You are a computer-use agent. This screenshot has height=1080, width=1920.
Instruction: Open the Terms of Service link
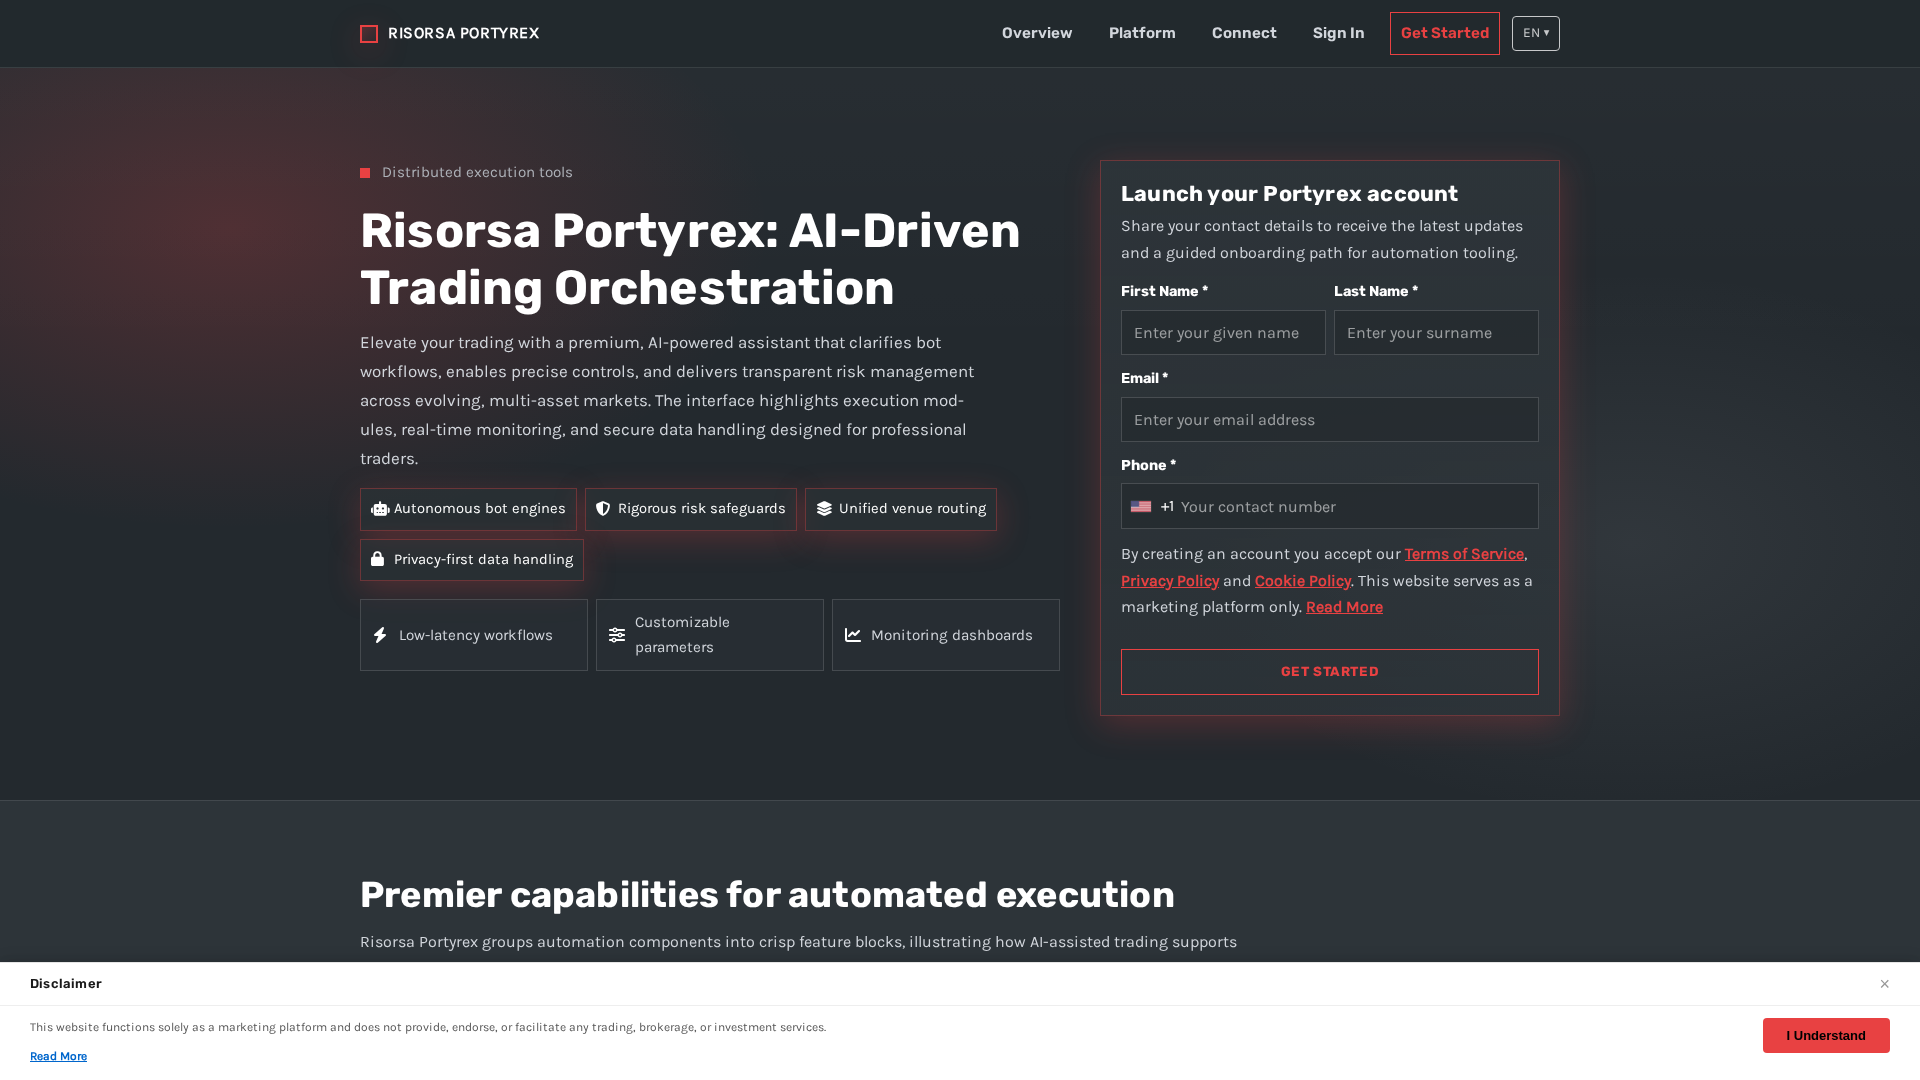coord(1464,554)
